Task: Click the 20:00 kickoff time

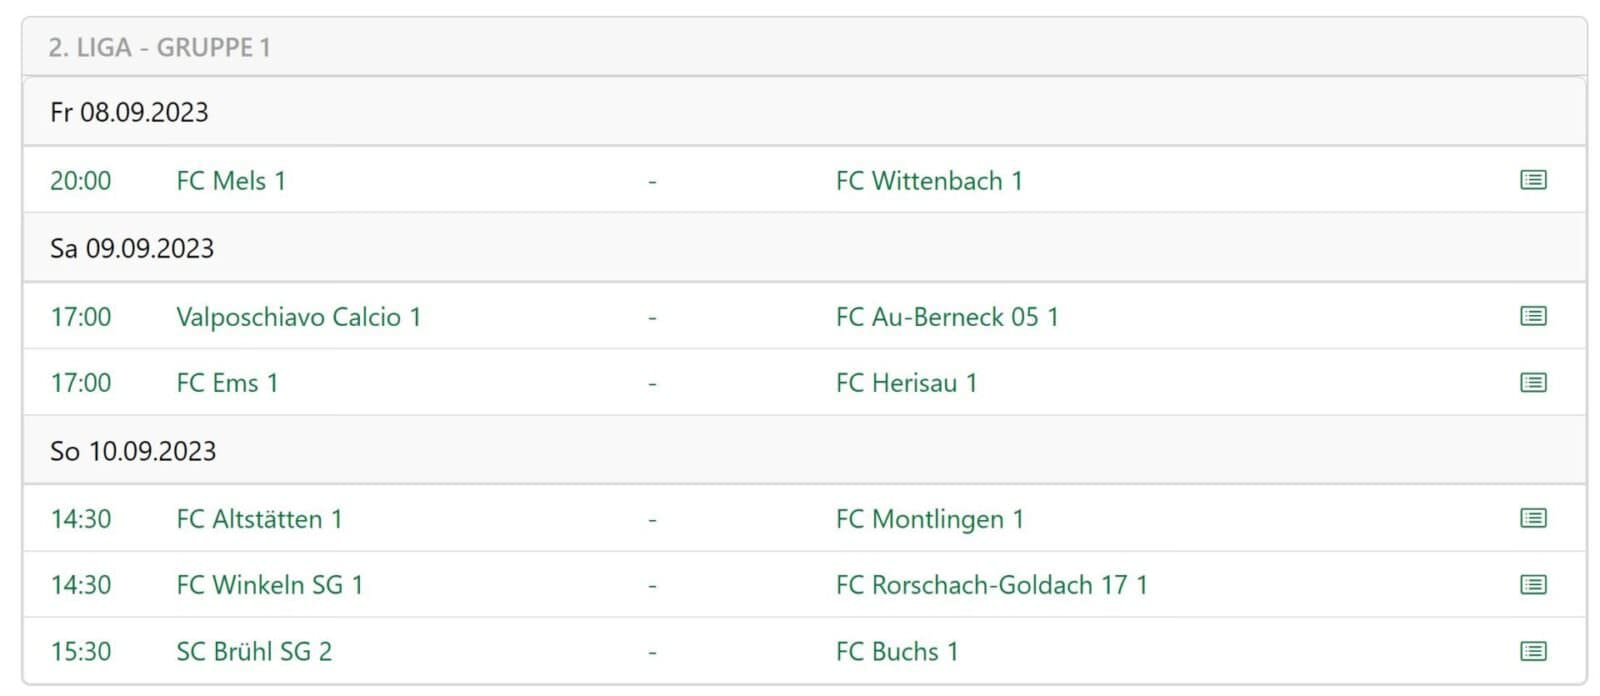Action: tap(81, 181)
